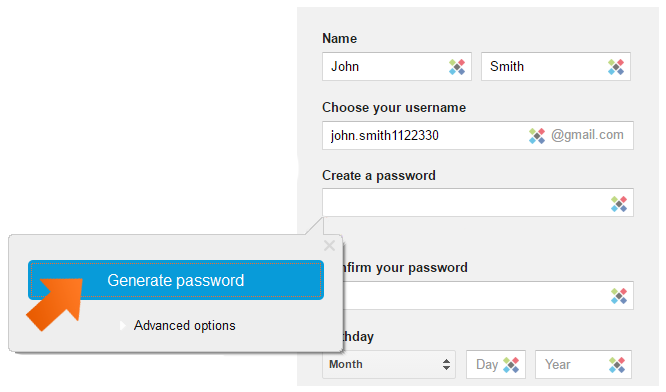The height and width of the screenshot is (392, 666).
Task: Click the triangle beside Advanced options
Action: click(123, 326)
